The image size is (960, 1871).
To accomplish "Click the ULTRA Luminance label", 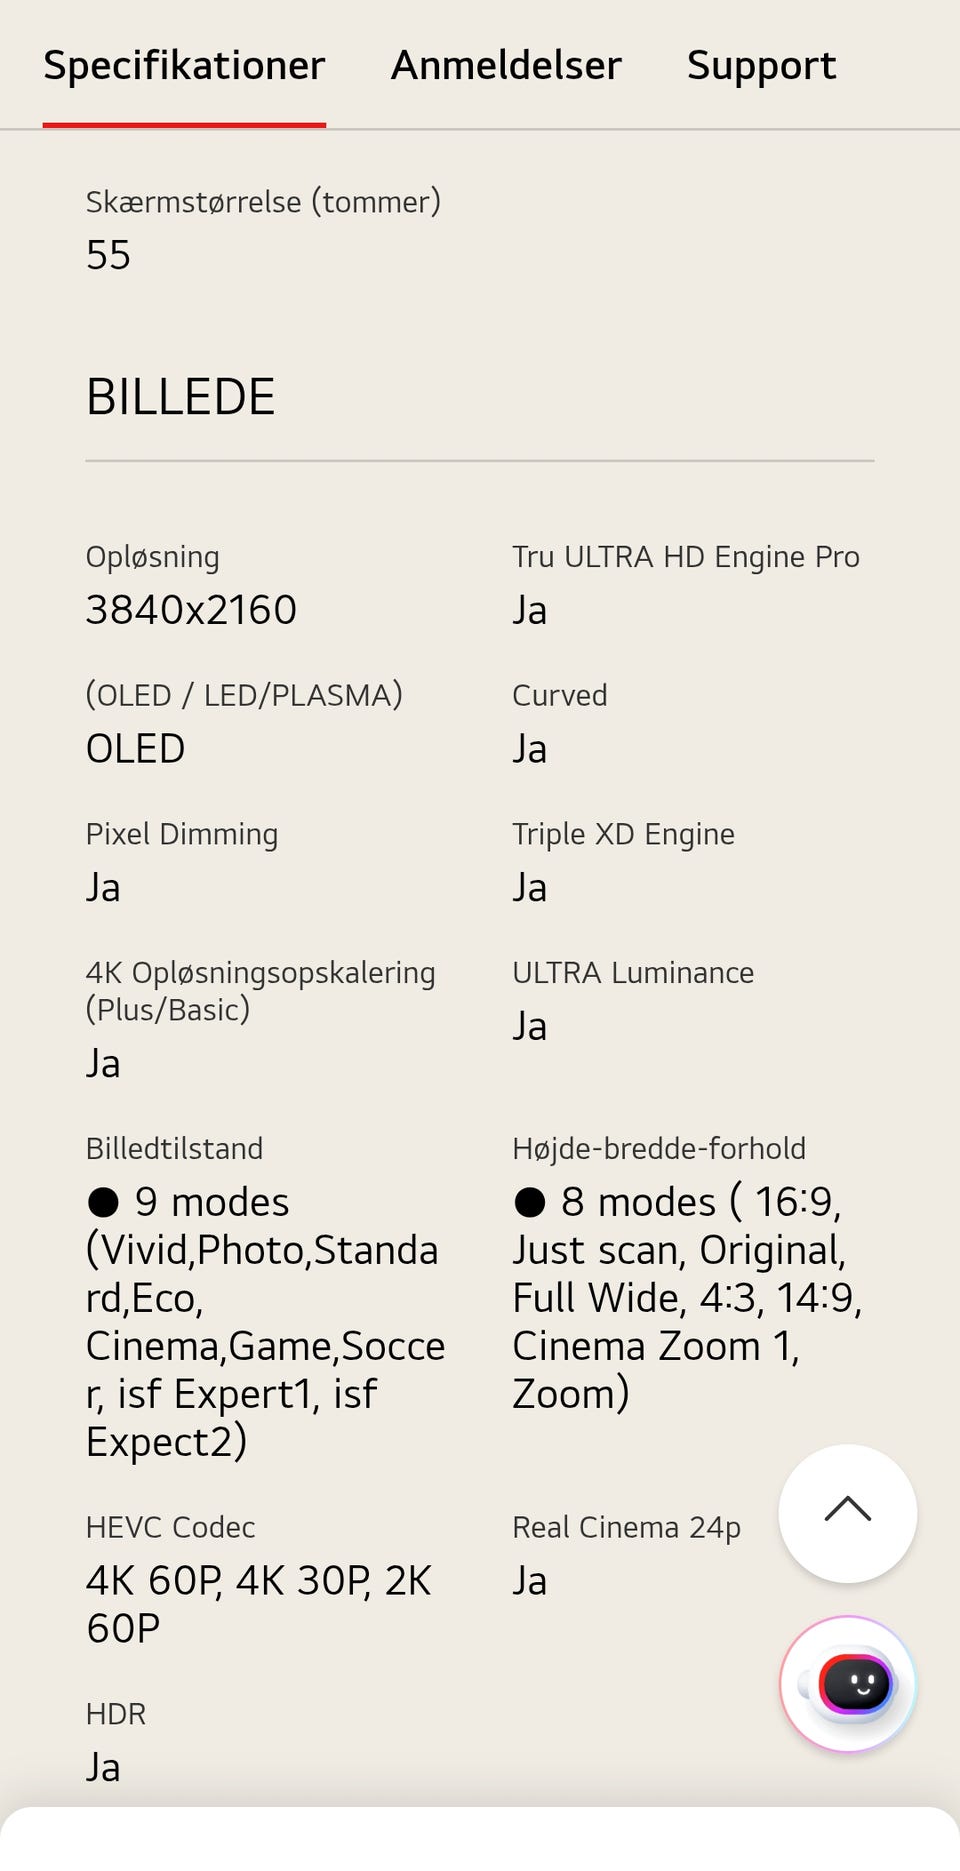I will coord(633,973).
